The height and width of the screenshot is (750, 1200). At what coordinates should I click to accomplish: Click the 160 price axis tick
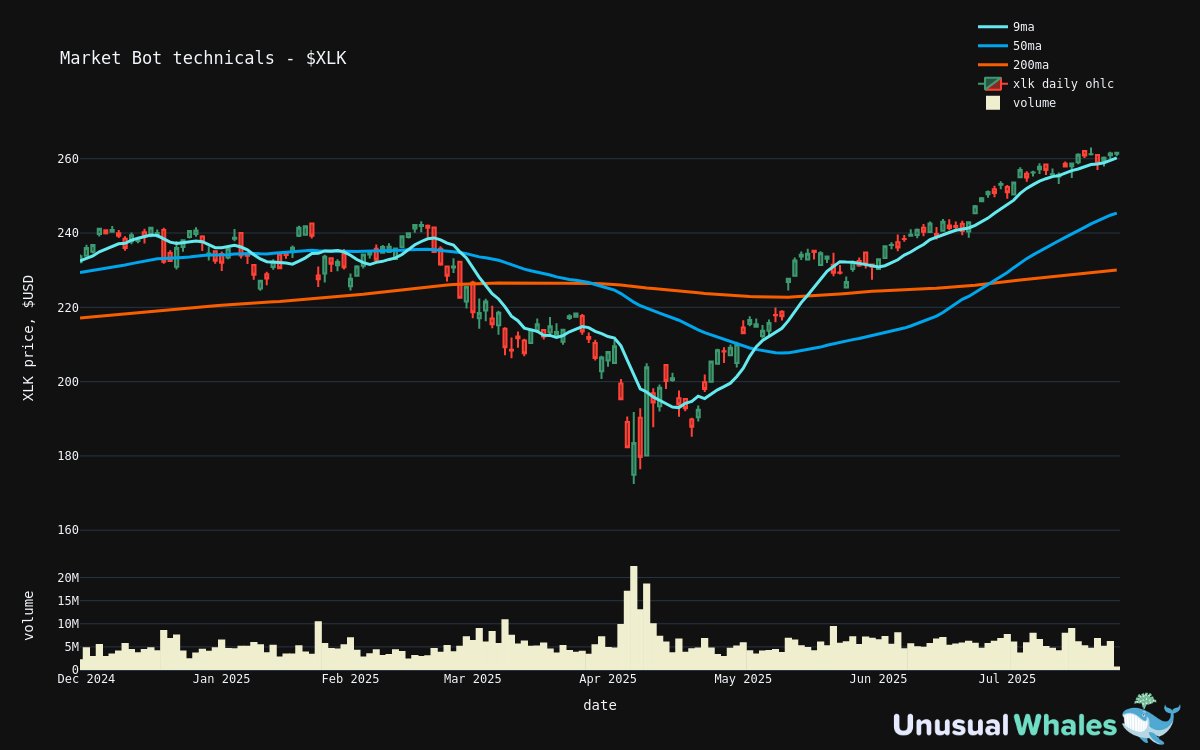(67, 530)
